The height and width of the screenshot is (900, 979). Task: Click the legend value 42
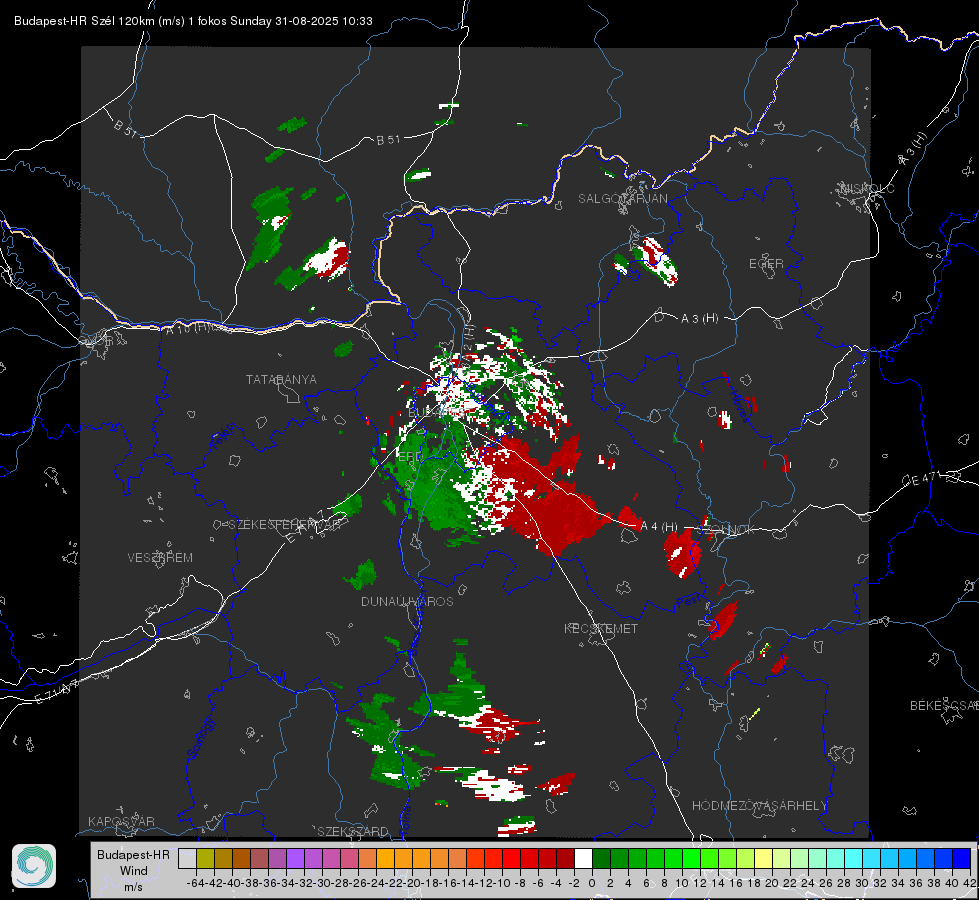click(x=969, y=883)
